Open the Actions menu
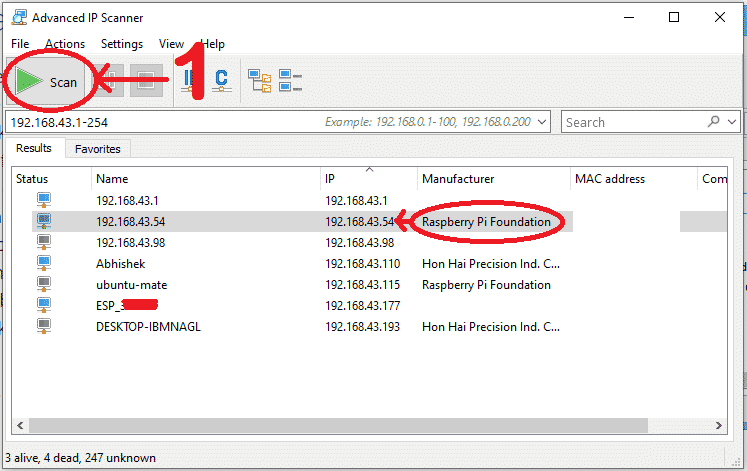 point(65,44)
